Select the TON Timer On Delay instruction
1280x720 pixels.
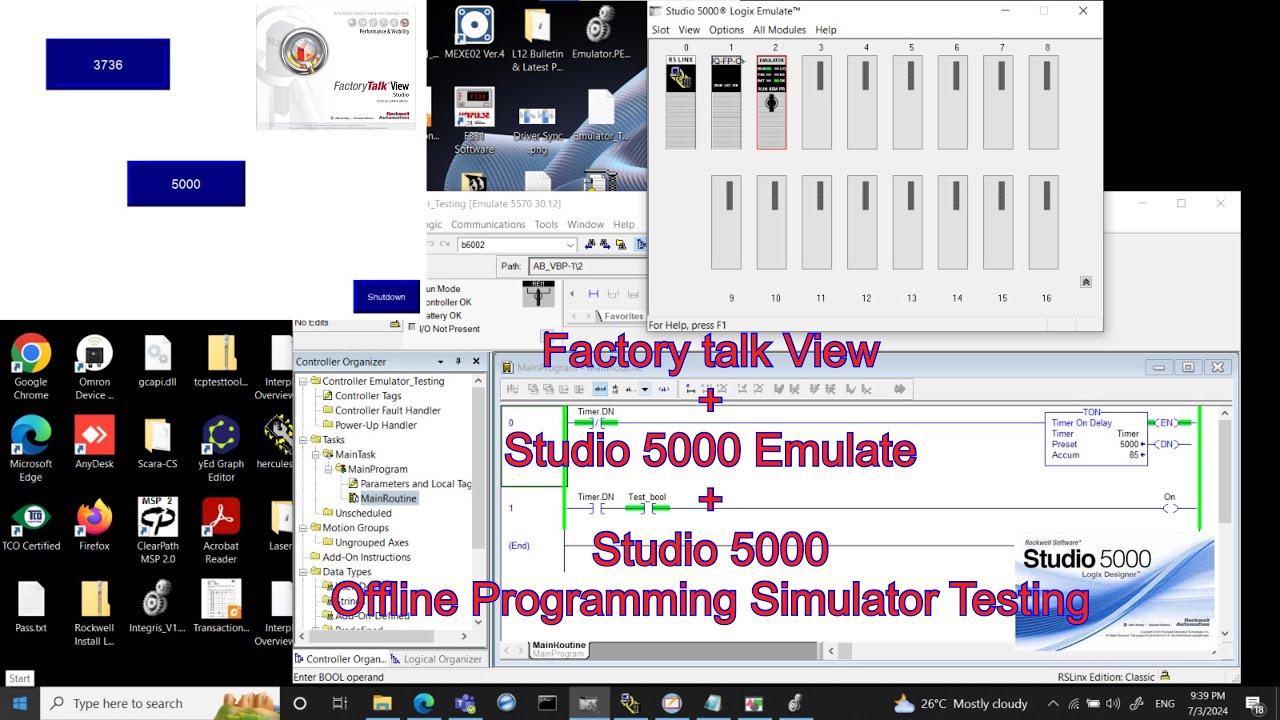(x=1096, y=439)
